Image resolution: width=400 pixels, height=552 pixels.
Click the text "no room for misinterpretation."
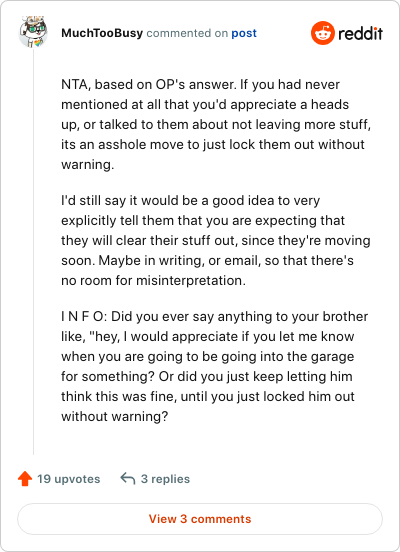pyautogui.click(x=154, y=281)
